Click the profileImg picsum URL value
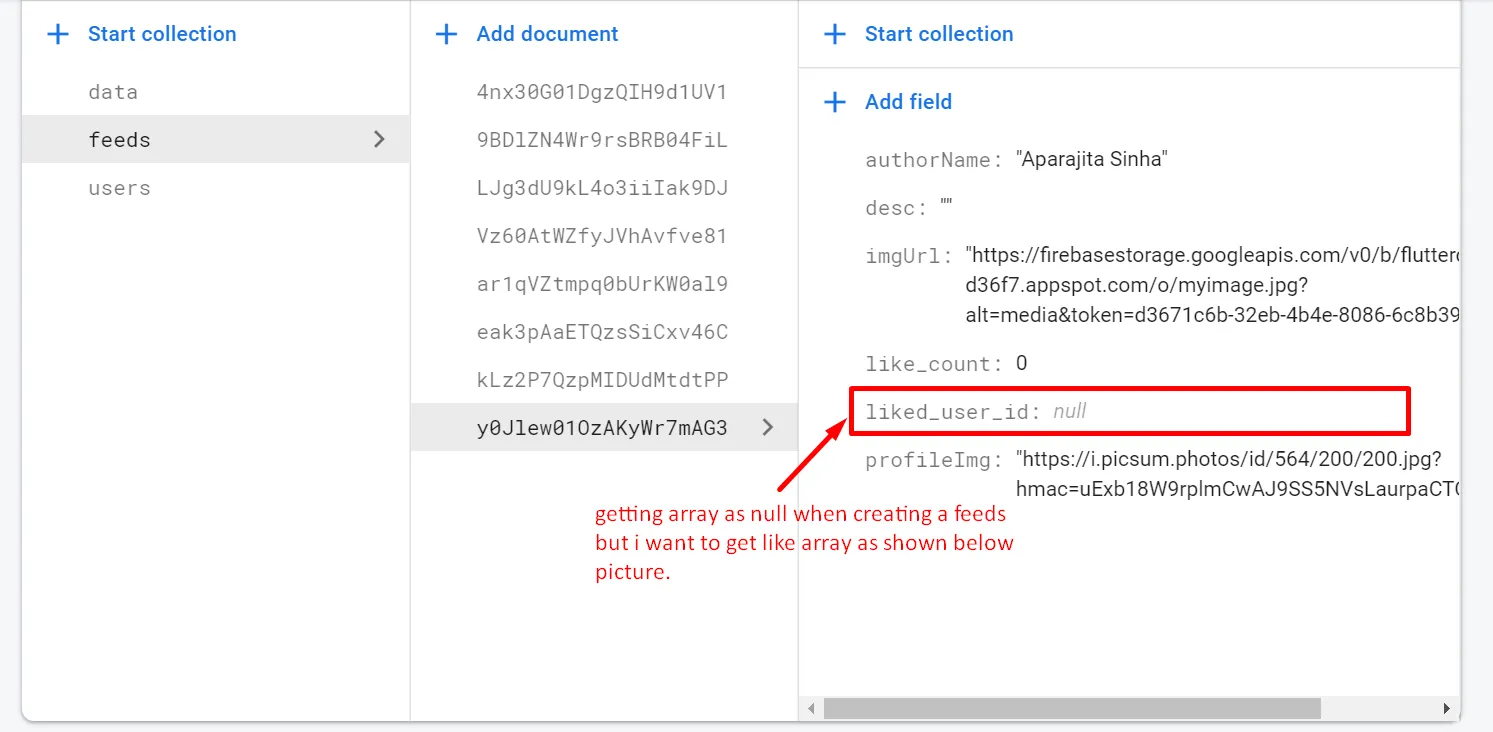Image resolution: width=1493 pixels, height=732 pixels. (1237, 474)
